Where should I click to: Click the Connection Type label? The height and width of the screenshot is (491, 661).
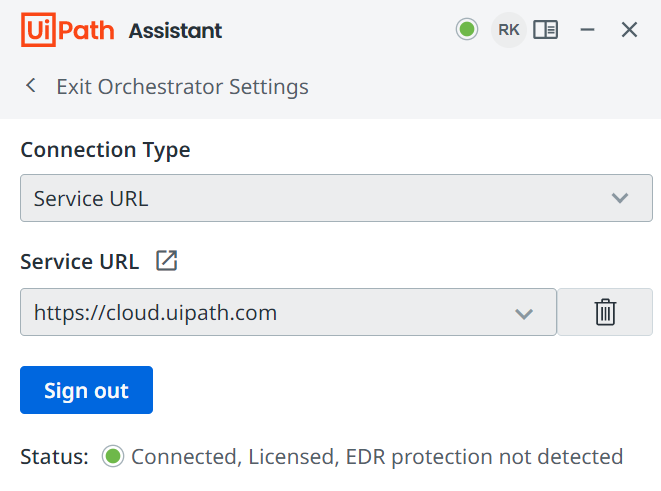pos(105,150)
